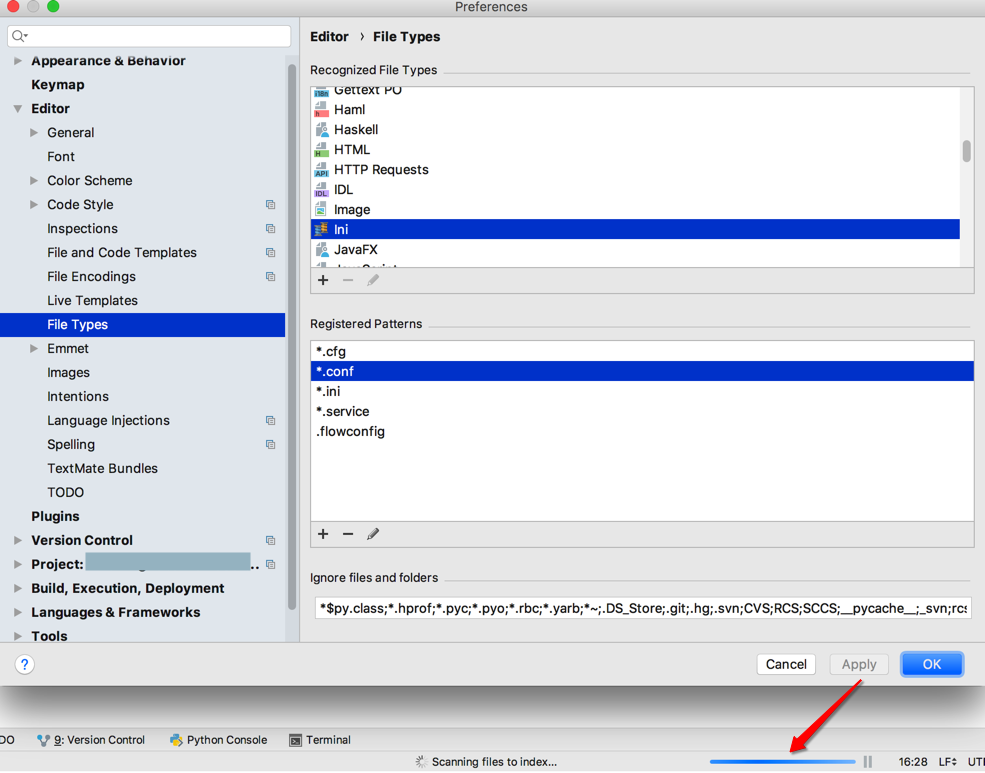Click the Ini file type icon
This screenshot has width=985, height=773.
pyautogui.click(x=321, y=230)
